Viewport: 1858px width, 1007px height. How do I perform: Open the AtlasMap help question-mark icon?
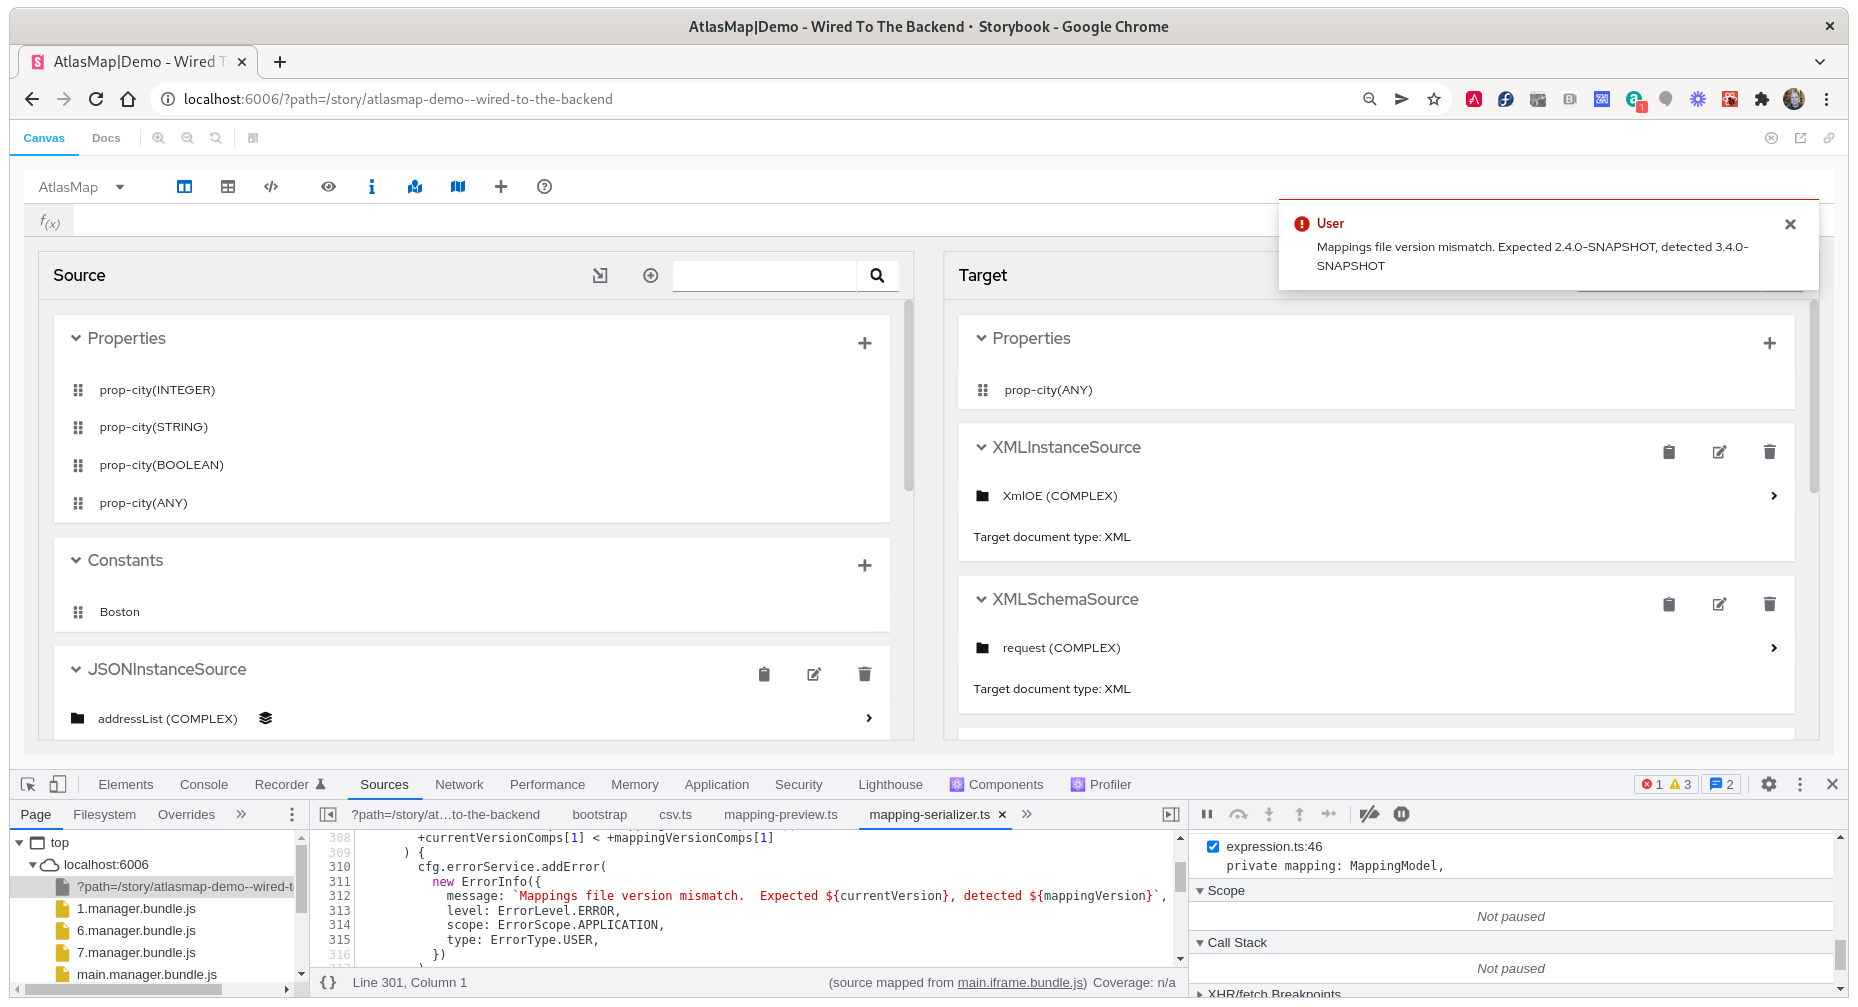pyautogui.click(x=544, y=186)
